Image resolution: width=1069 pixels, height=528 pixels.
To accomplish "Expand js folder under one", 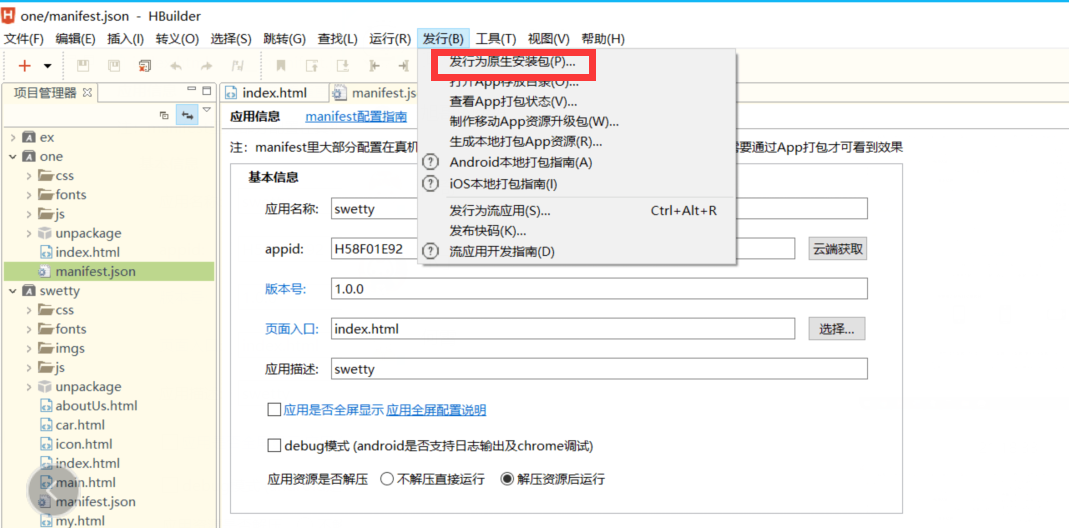I will (x=29, y=214).
